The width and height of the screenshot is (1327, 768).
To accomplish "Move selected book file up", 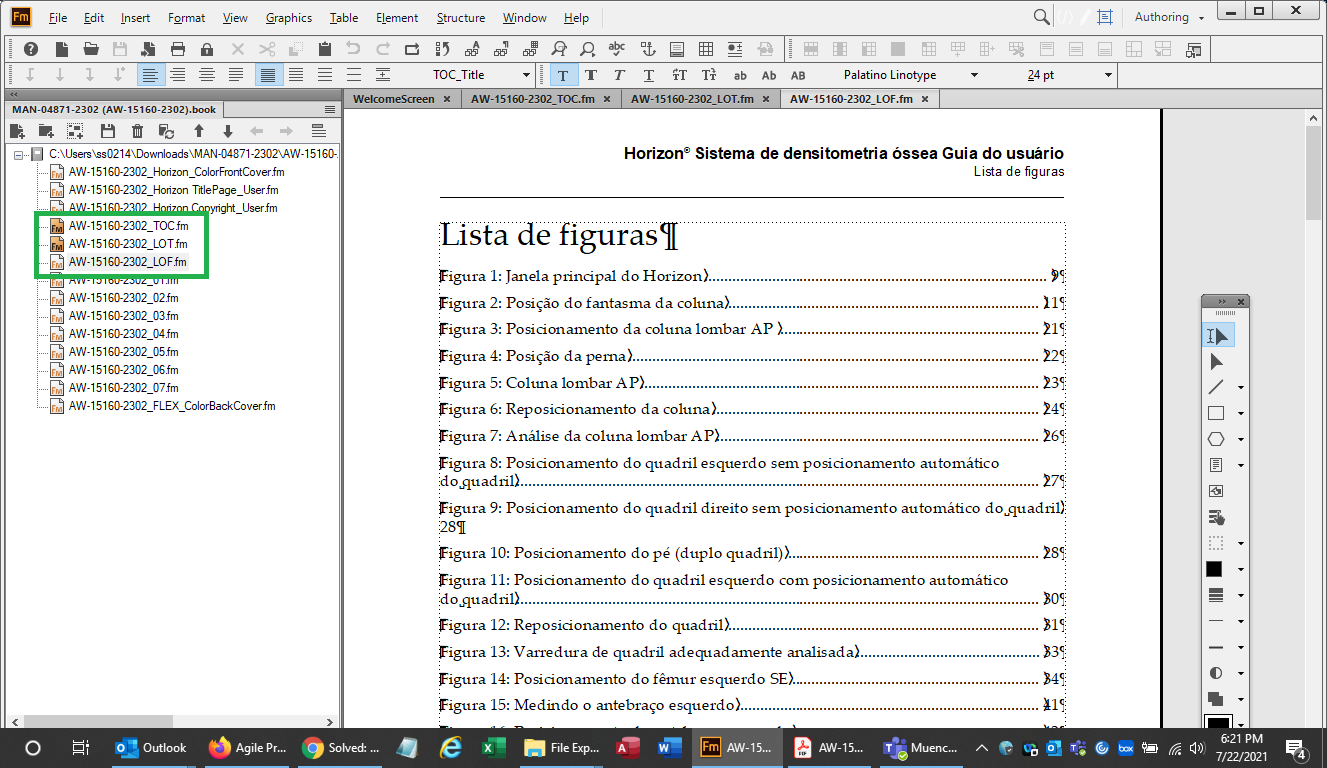I will [x=197, y=130].
